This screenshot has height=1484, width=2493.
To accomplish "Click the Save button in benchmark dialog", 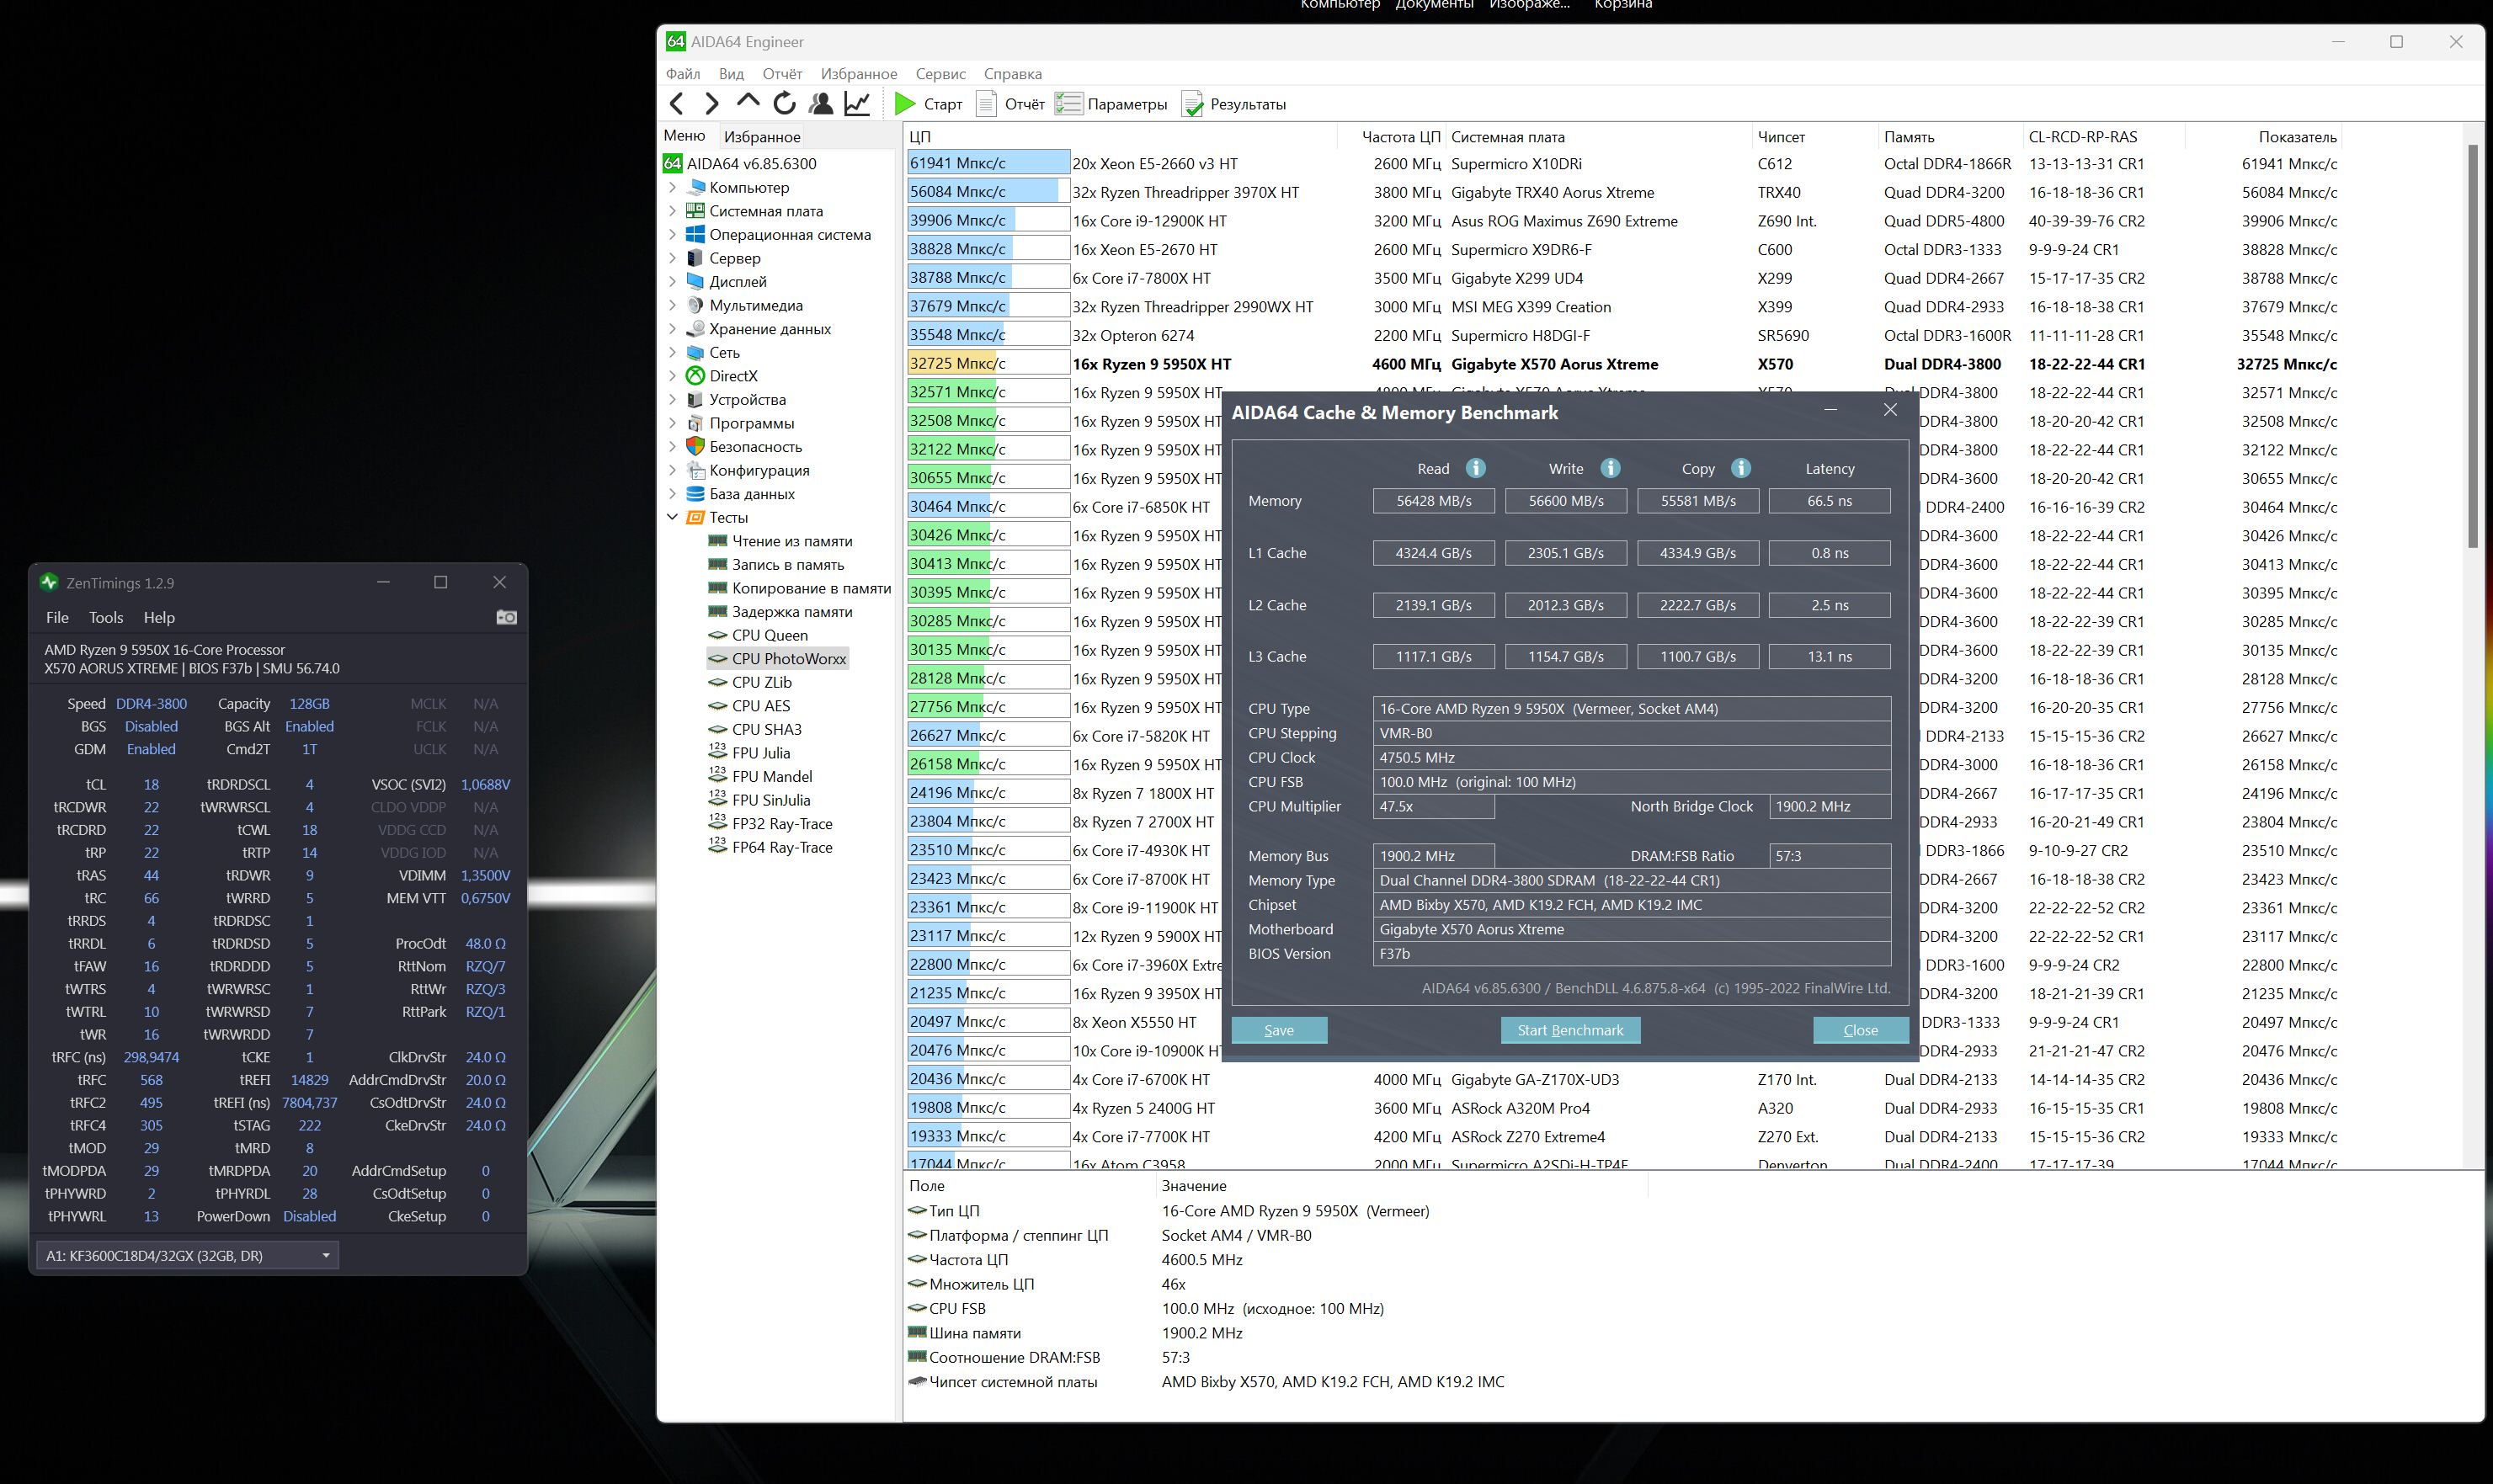I will pos(1278,1030).
